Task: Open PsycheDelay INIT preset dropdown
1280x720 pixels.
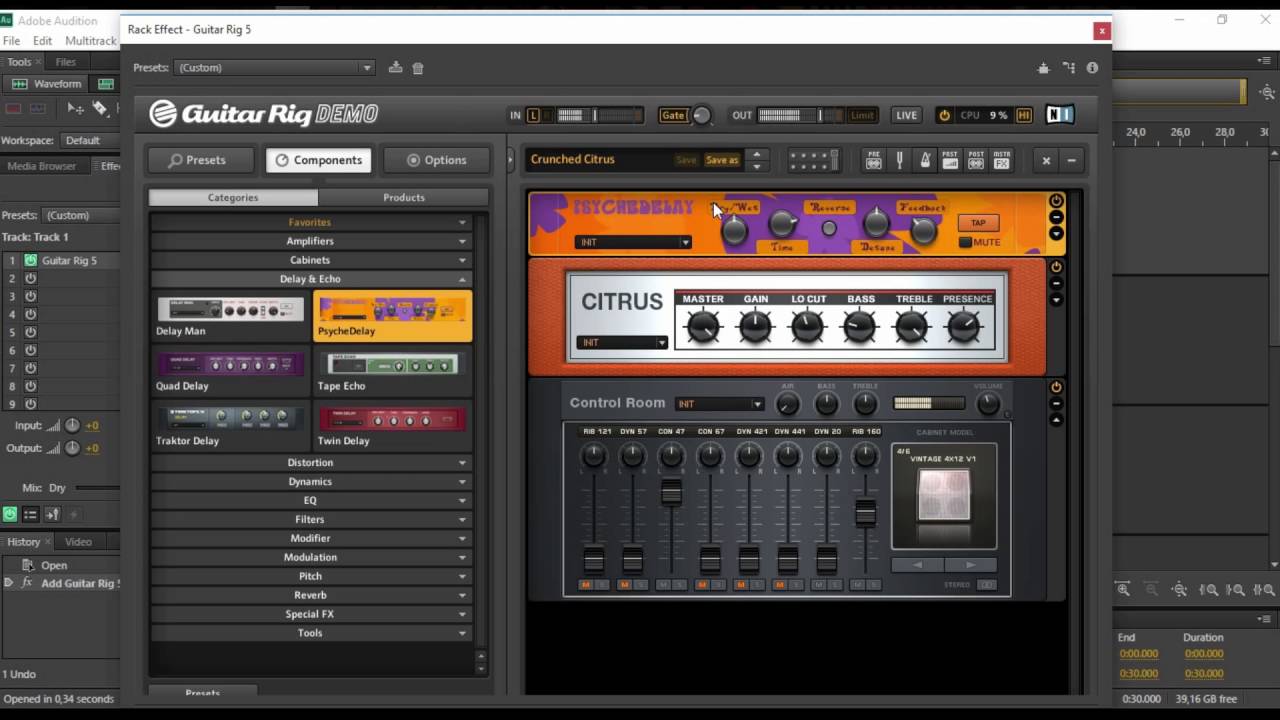Action: [633, 242]
